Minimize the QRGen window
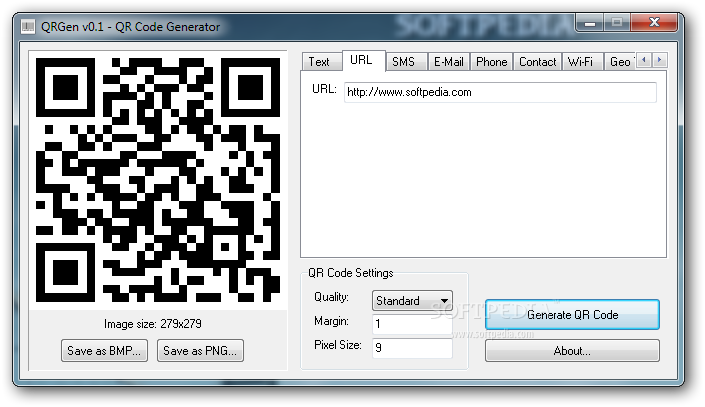Image resolution: width=705 pixels, height=407 pixels. (x=590, y=22)
